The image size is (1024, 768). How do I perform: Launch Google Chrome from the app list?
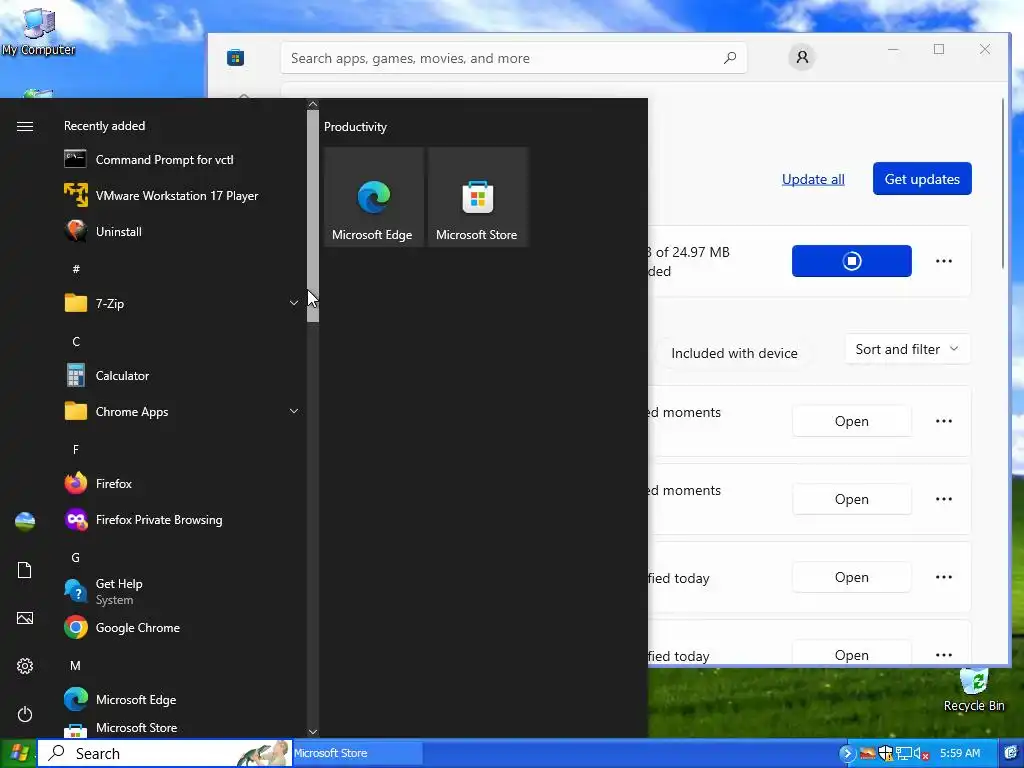[x=181, y=628]
